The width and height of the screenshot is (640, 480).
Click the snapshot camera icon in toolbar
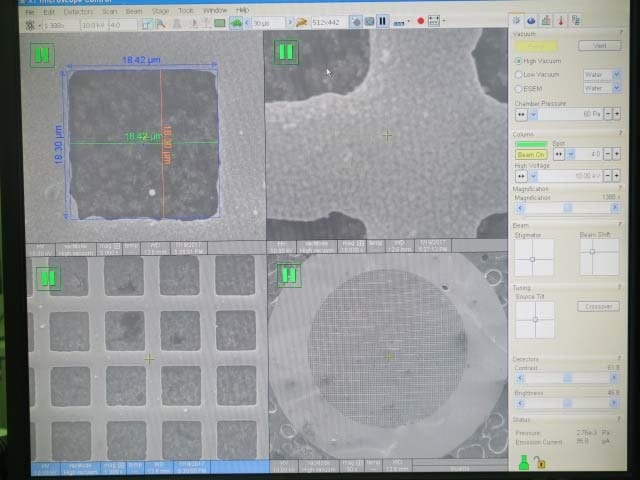tap(356, 21)
